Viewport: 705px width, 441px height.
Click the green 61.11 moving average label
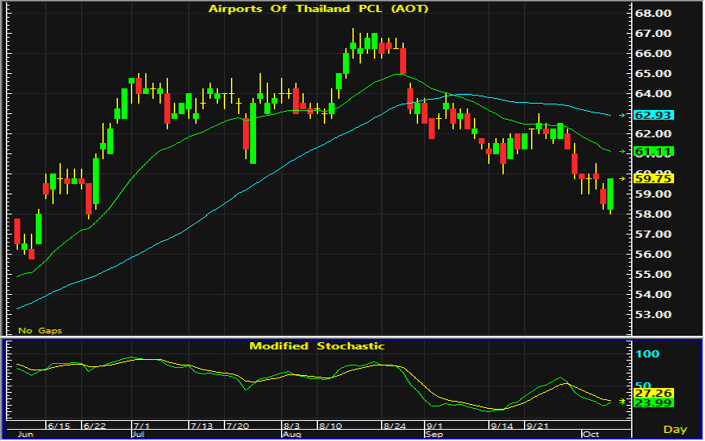click(654, 152)
